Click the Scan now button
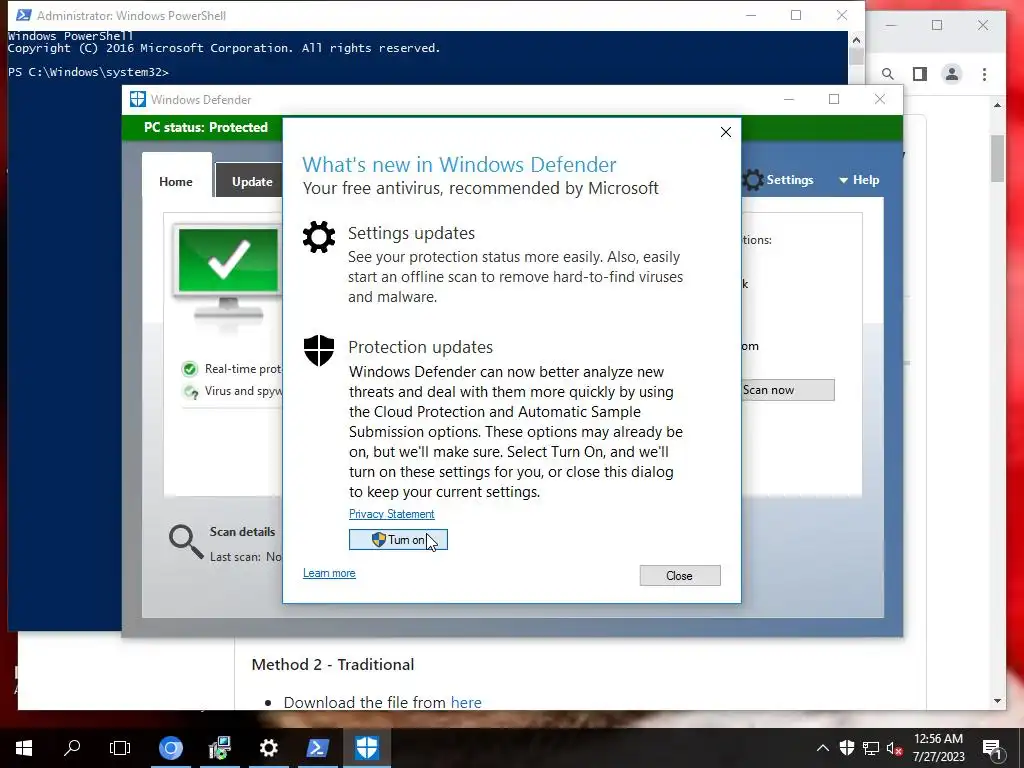Screen dimensions: 1024x768 (x=788, y=390)
